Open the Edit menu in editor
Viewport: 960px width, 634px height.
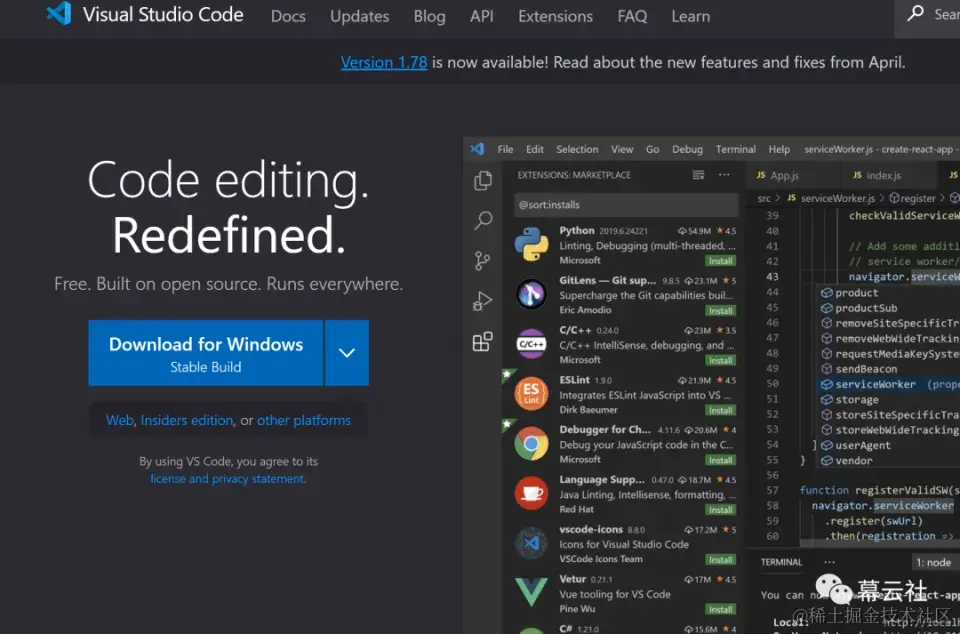534,149
